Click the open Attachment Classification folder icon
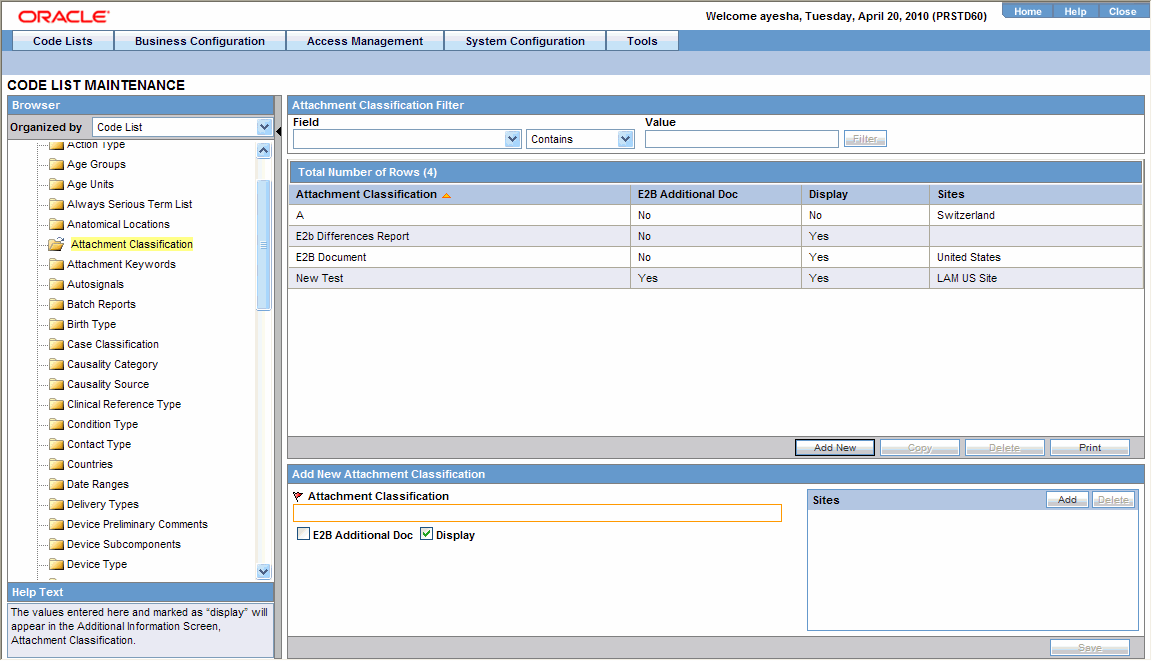 [57, 244]
